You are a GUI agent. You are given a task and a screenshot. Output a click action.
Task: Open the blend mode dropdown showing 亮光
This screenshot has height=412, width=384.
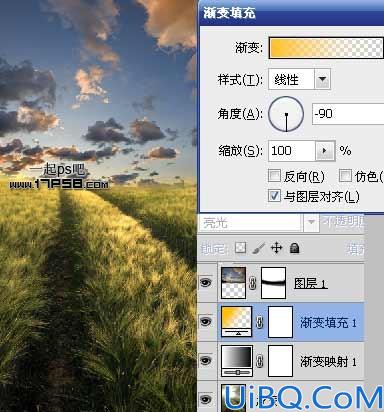click(258, 222)
